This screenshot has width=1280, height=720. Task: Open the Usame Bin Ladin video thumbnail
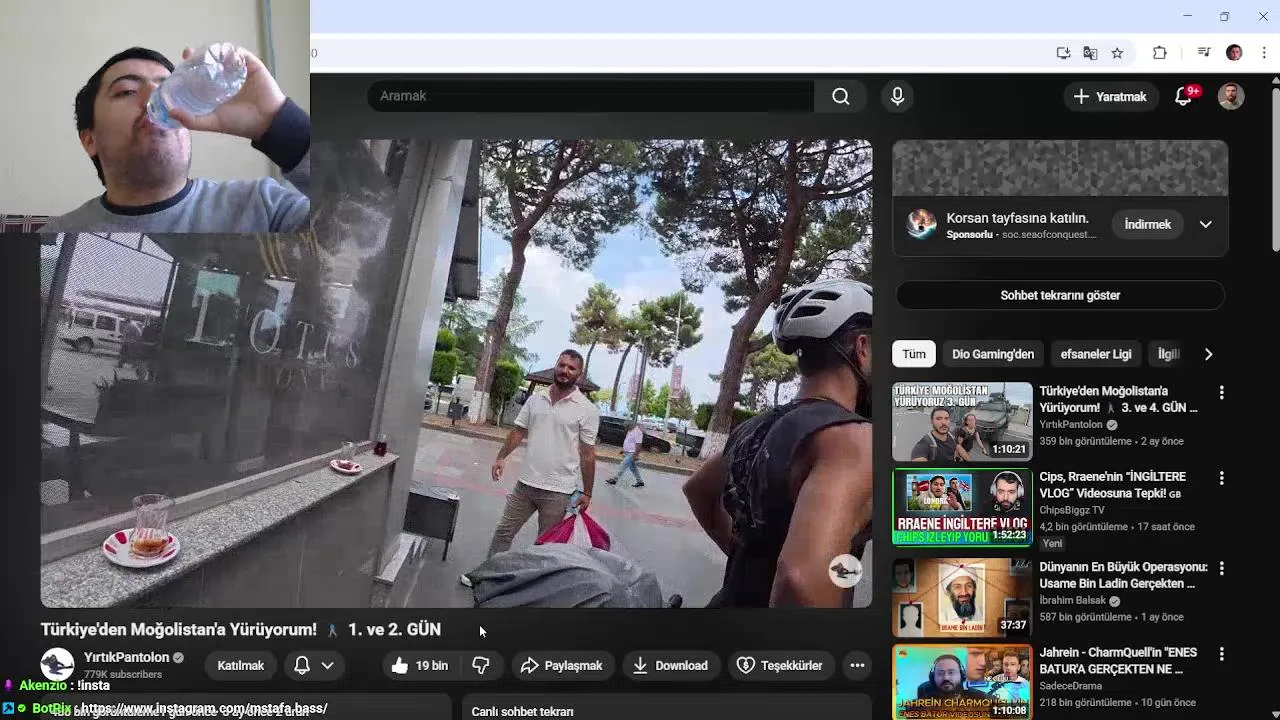pos(962,596)
